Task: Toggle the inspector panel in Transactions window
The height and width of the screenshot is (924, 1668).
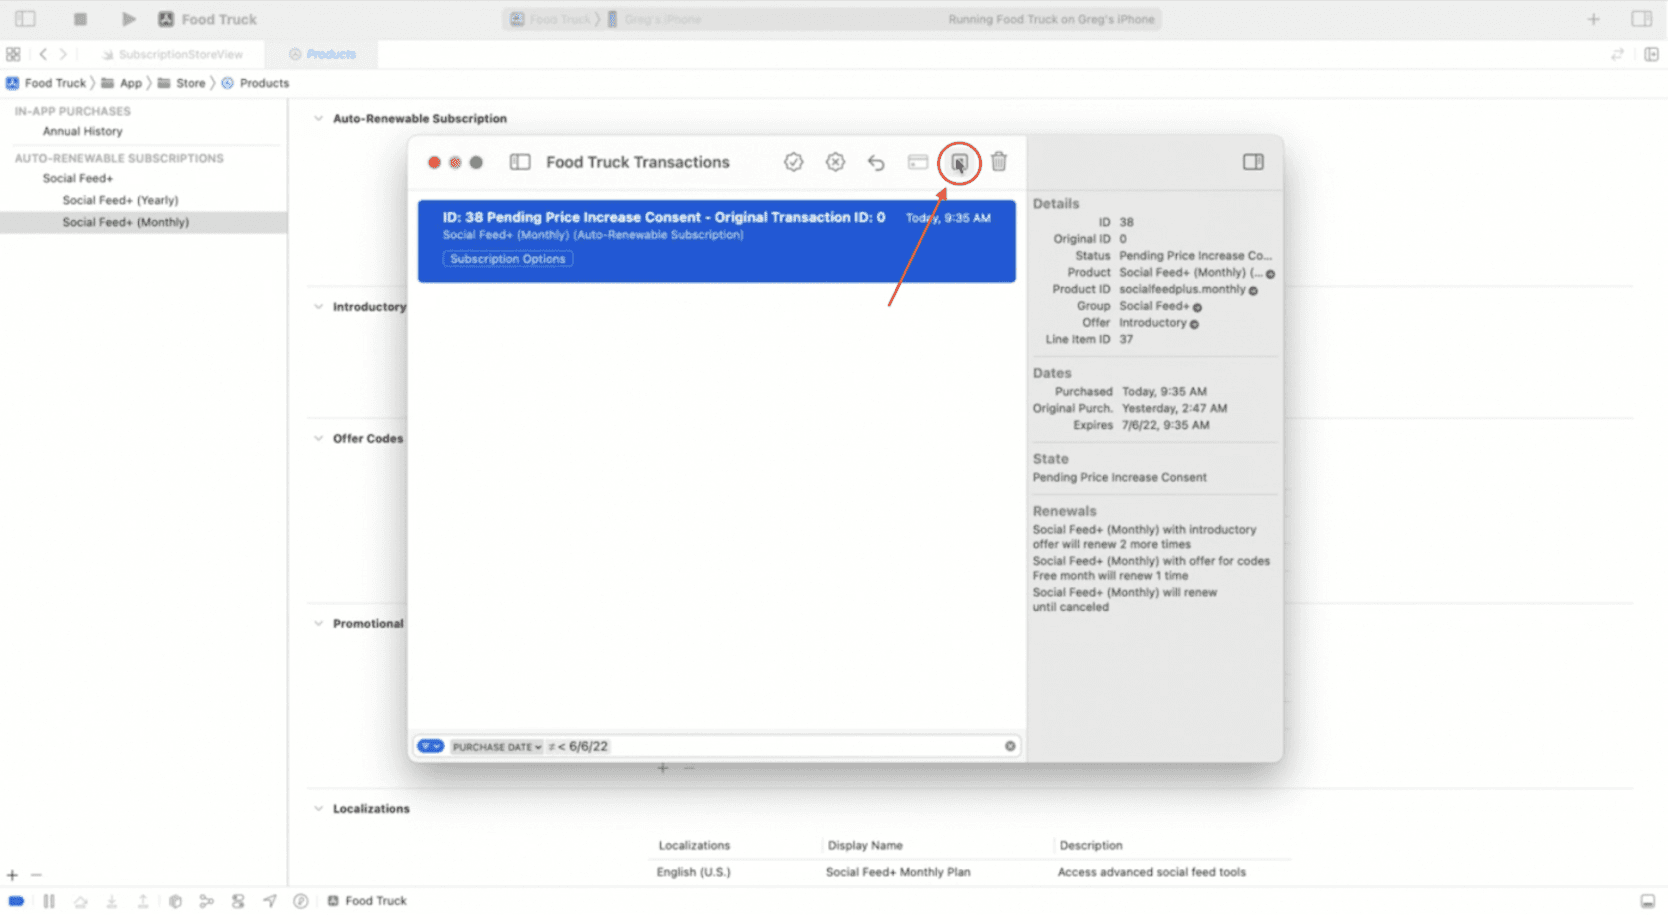Action: tap(1253, 161)
